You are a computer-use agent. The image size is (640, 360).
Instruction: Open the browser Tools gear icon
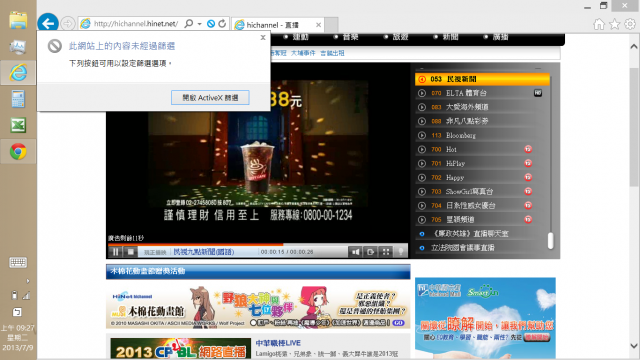(x=630, y=24)
